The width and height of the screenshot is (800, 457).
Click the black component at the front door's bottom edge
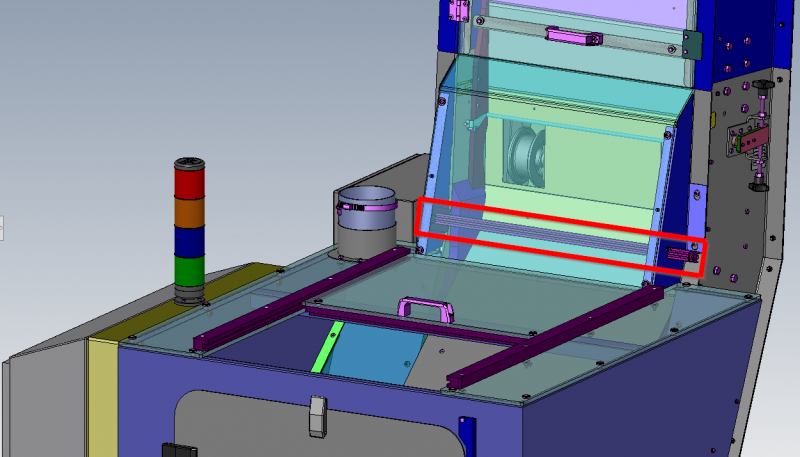pyautogui.click(x=178, y=448)
